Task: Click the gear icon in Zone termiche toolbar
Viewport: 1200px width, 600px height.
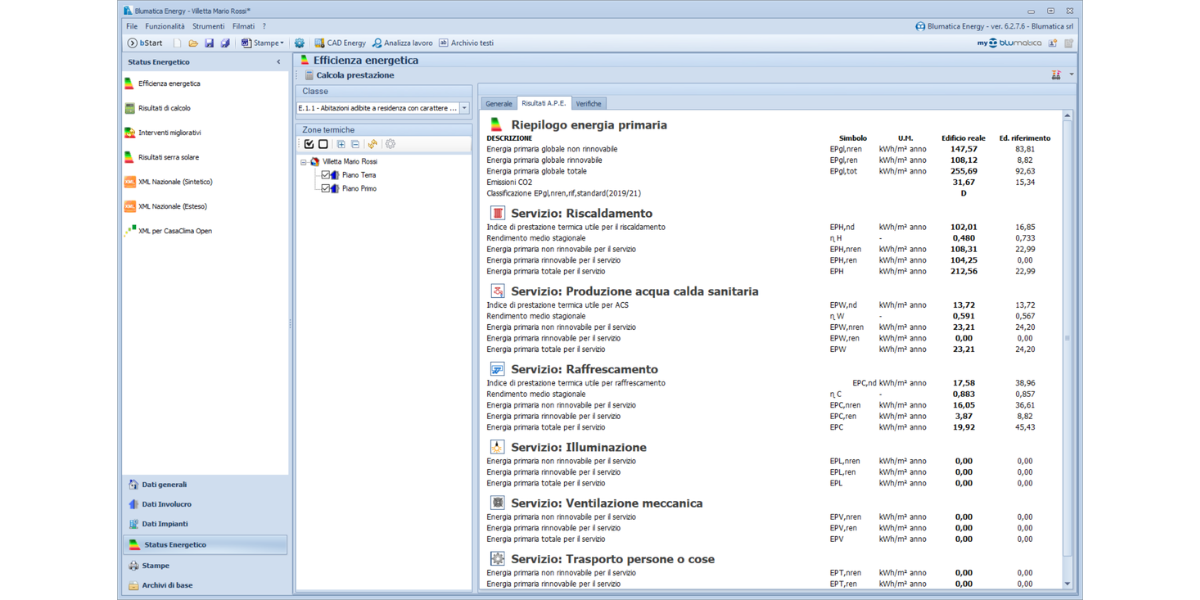Action: tap(390, 144)
